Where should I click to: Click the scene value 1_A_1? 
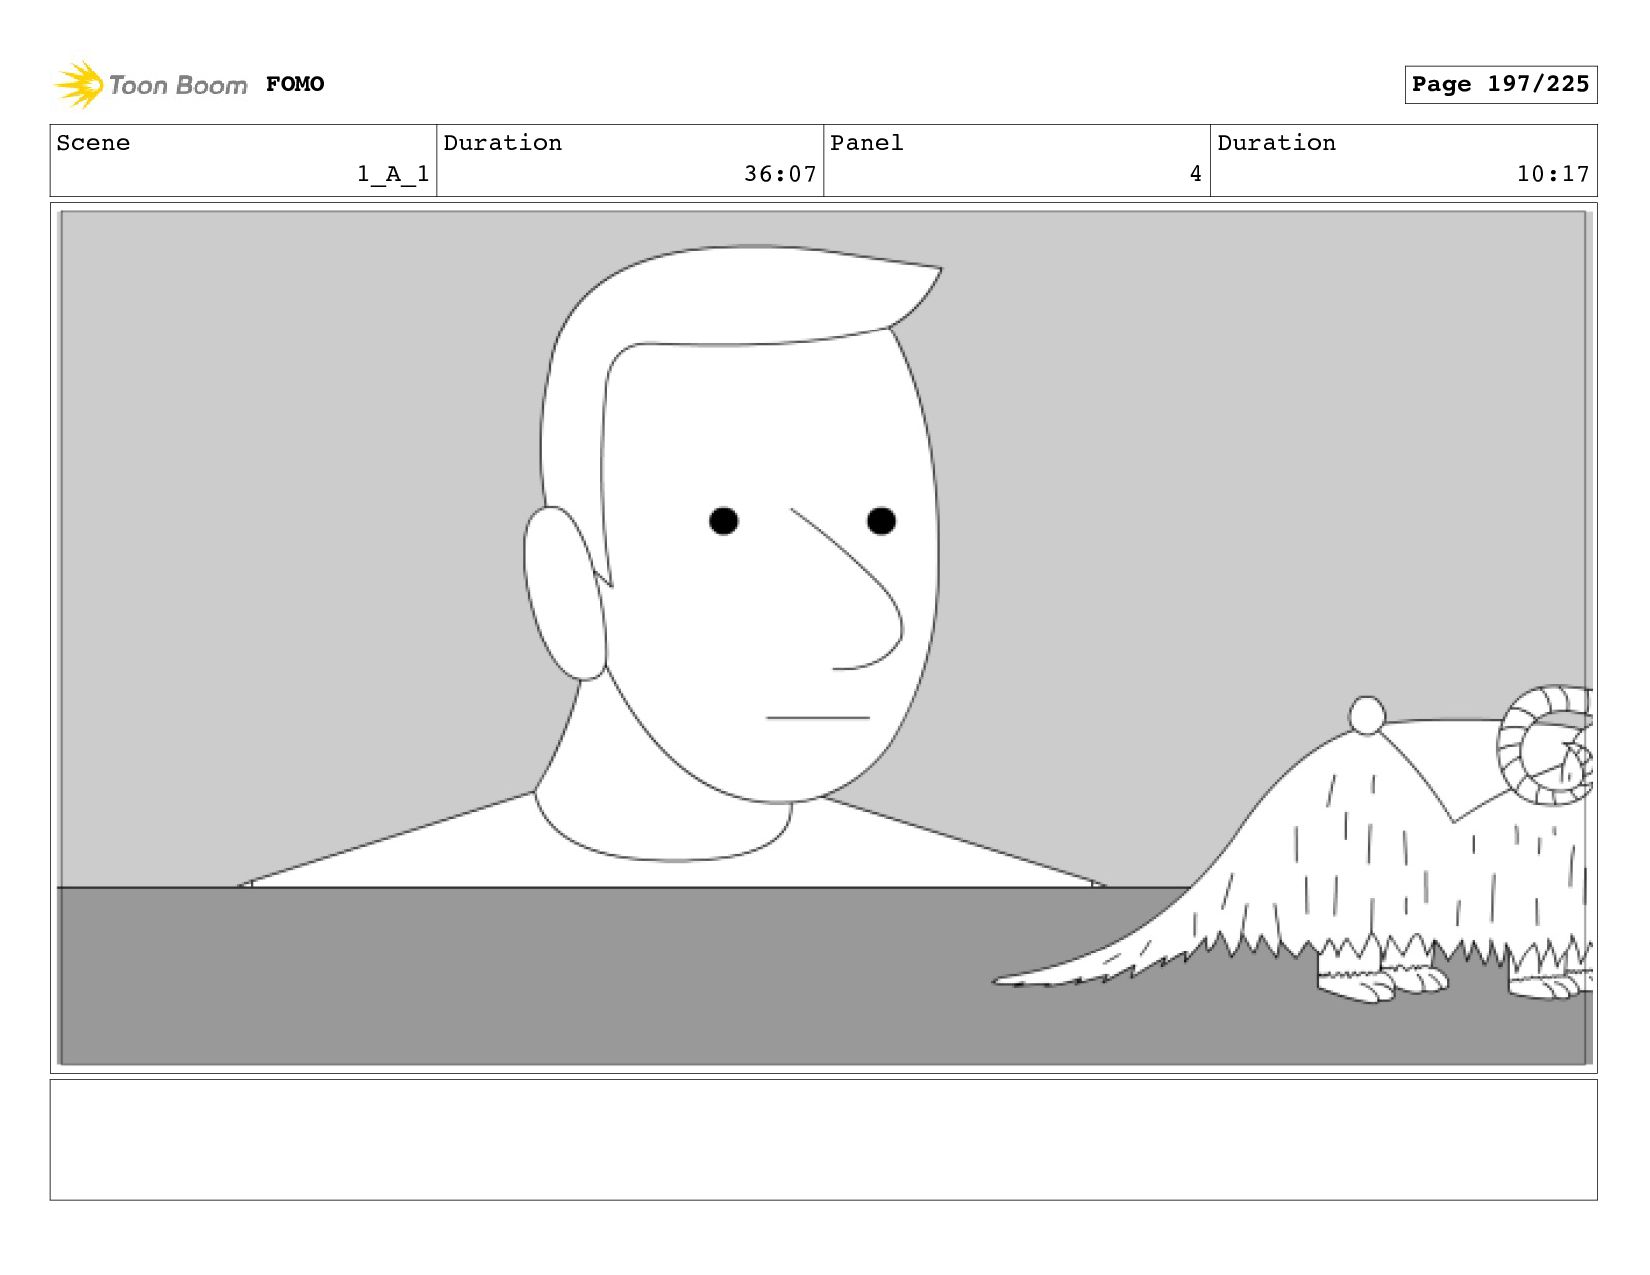pos(393,174)
